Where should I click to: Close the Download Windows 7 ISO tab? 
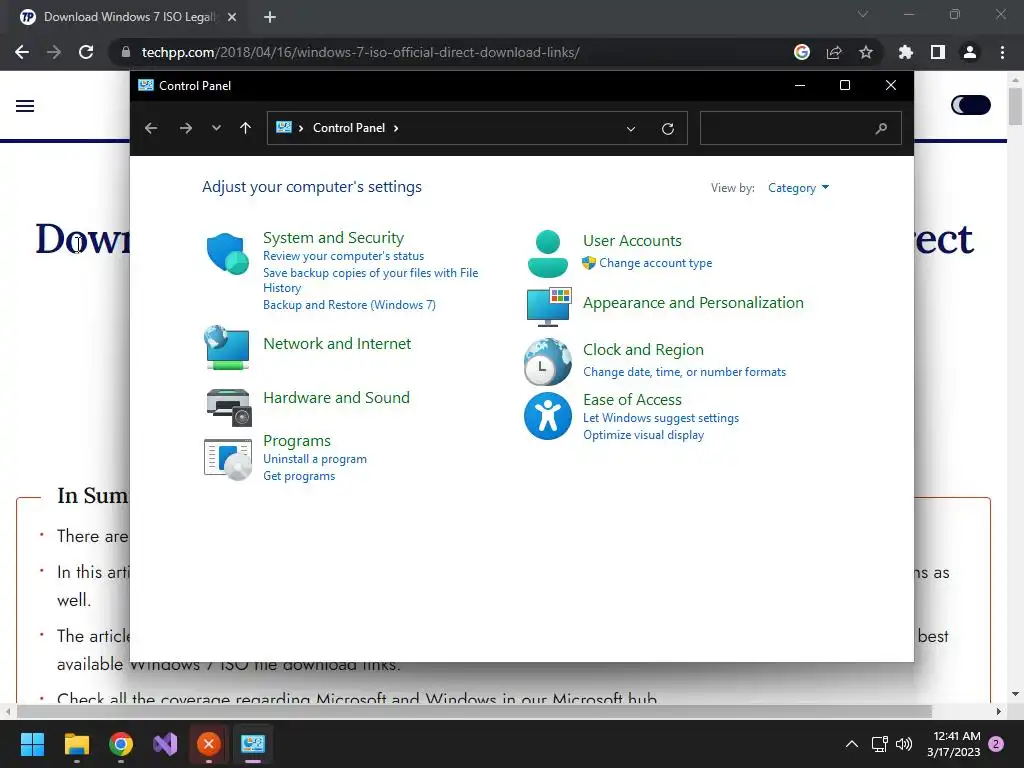232,17
